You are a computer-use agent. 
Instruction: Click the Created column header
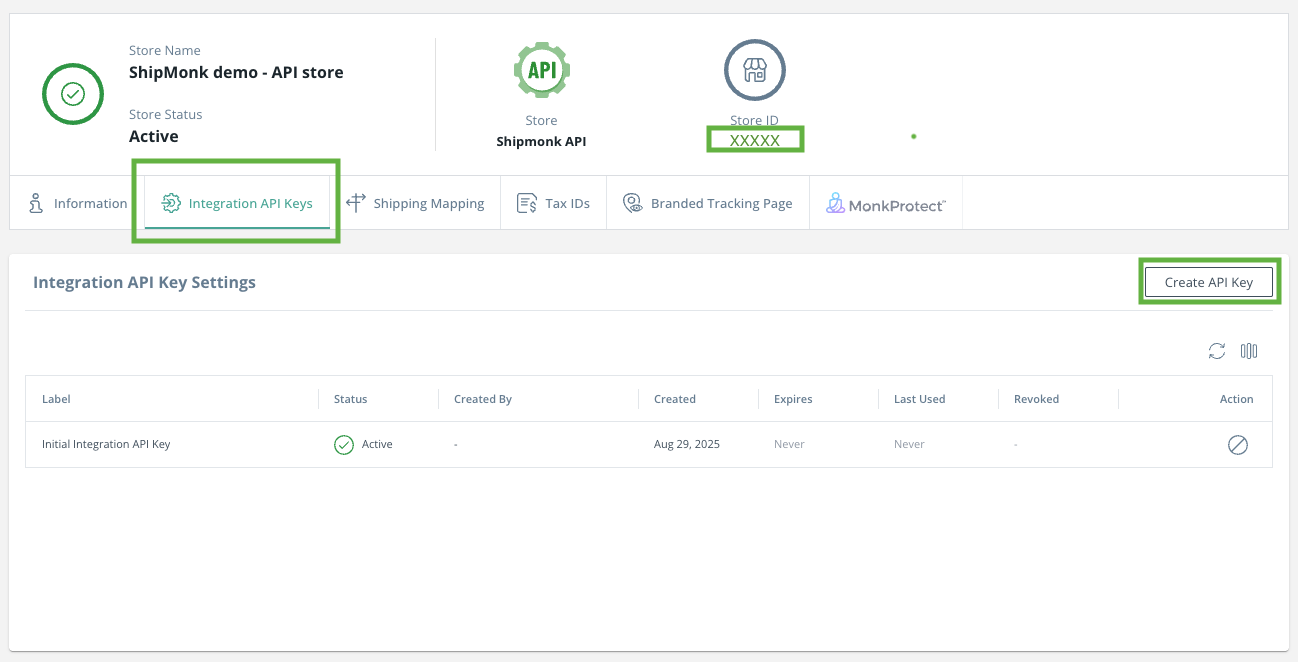pyautogui.click(x=675, y=399)
